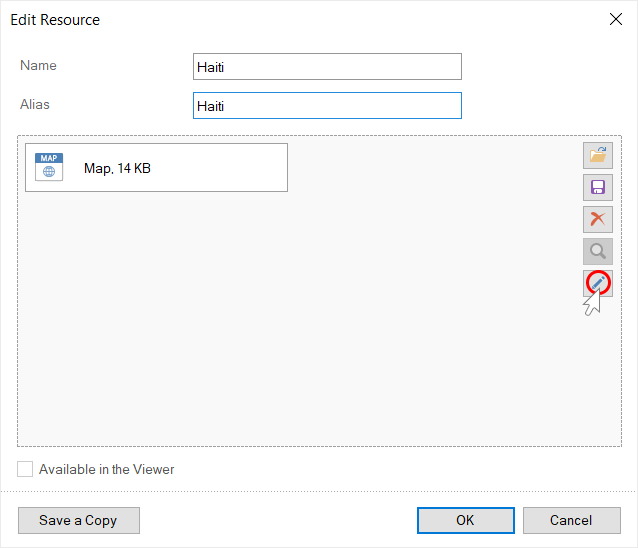Viewport: 638px width, 548px height.
Task: Click inside the Name input field
Action: (x=327, y=67)
